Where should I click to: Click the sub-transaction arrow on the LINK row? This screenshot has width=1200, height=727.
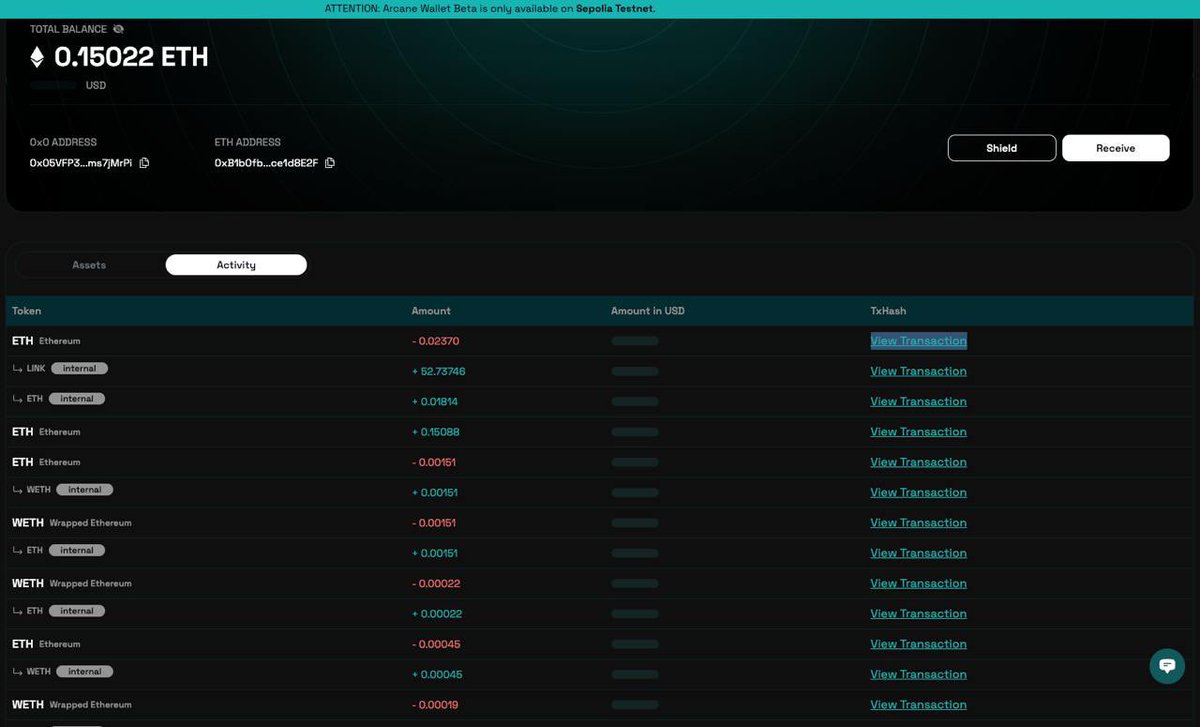click(14, 368)
